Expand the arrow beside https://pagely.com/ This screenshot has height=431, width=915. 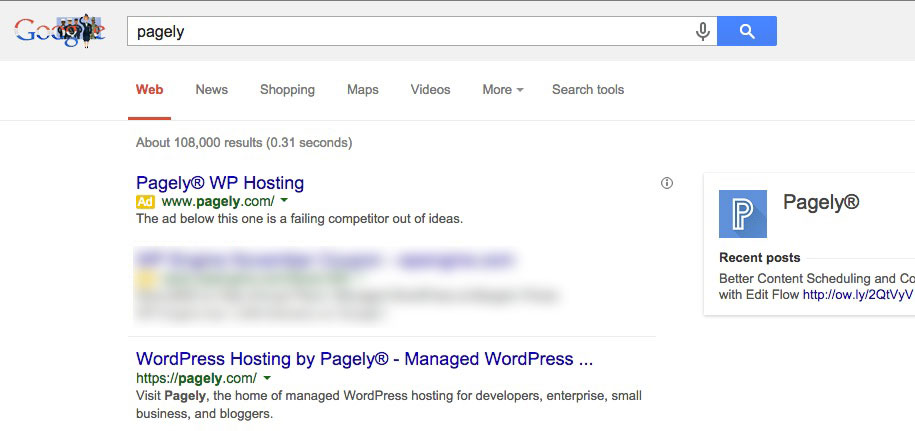point(267,378)
